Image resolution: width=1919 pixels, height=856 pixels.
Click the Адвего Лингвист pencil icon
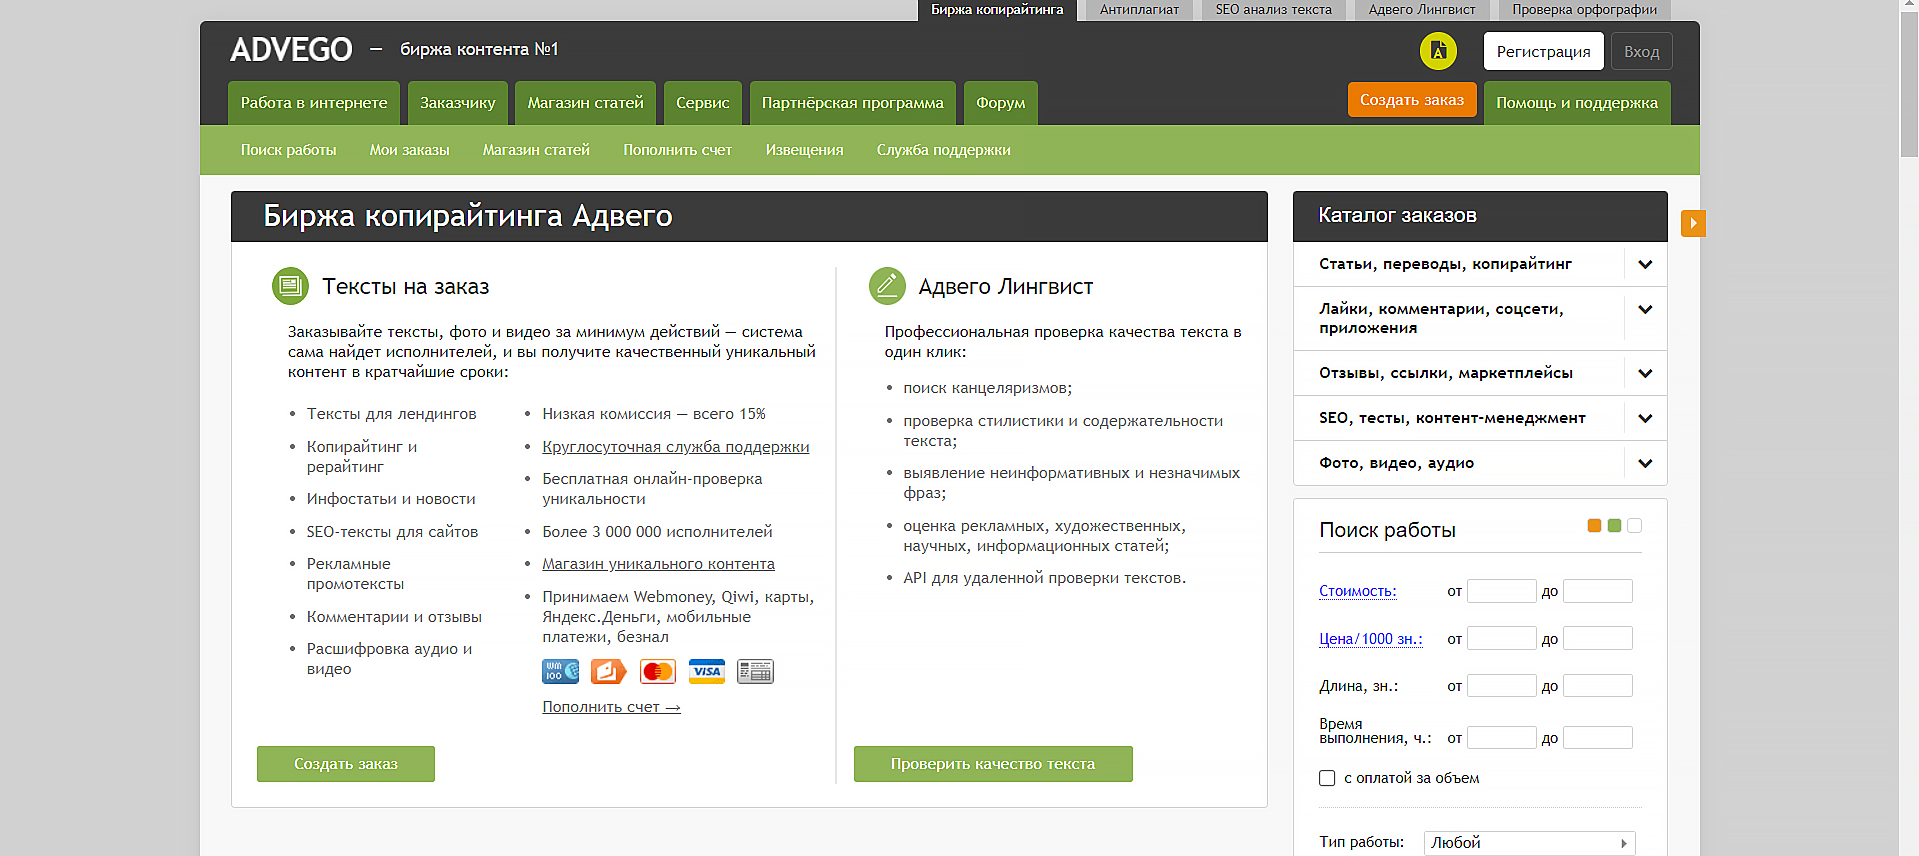tap(887, 286)
